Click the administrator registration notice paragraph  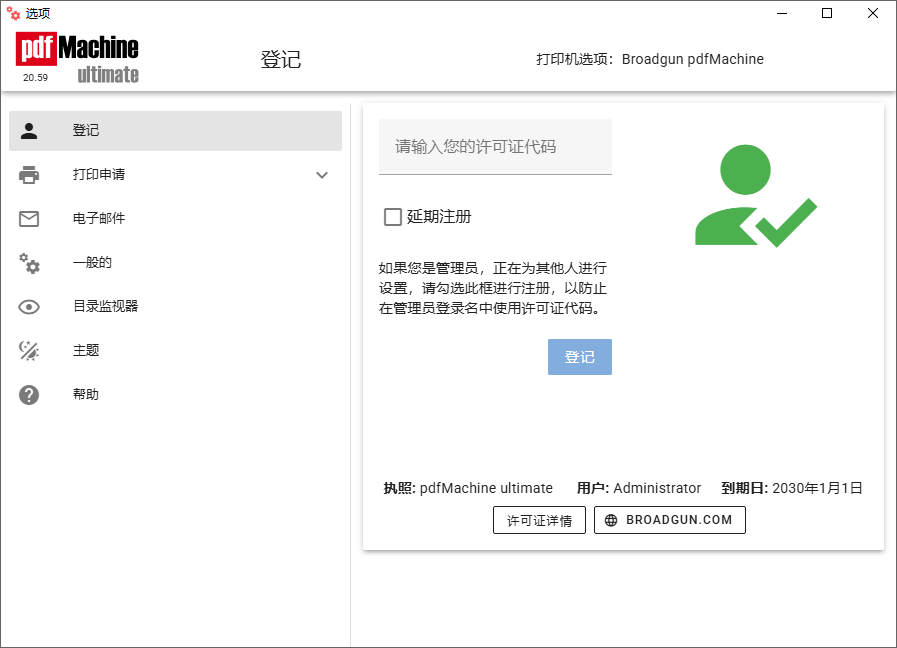click(493, 288)
